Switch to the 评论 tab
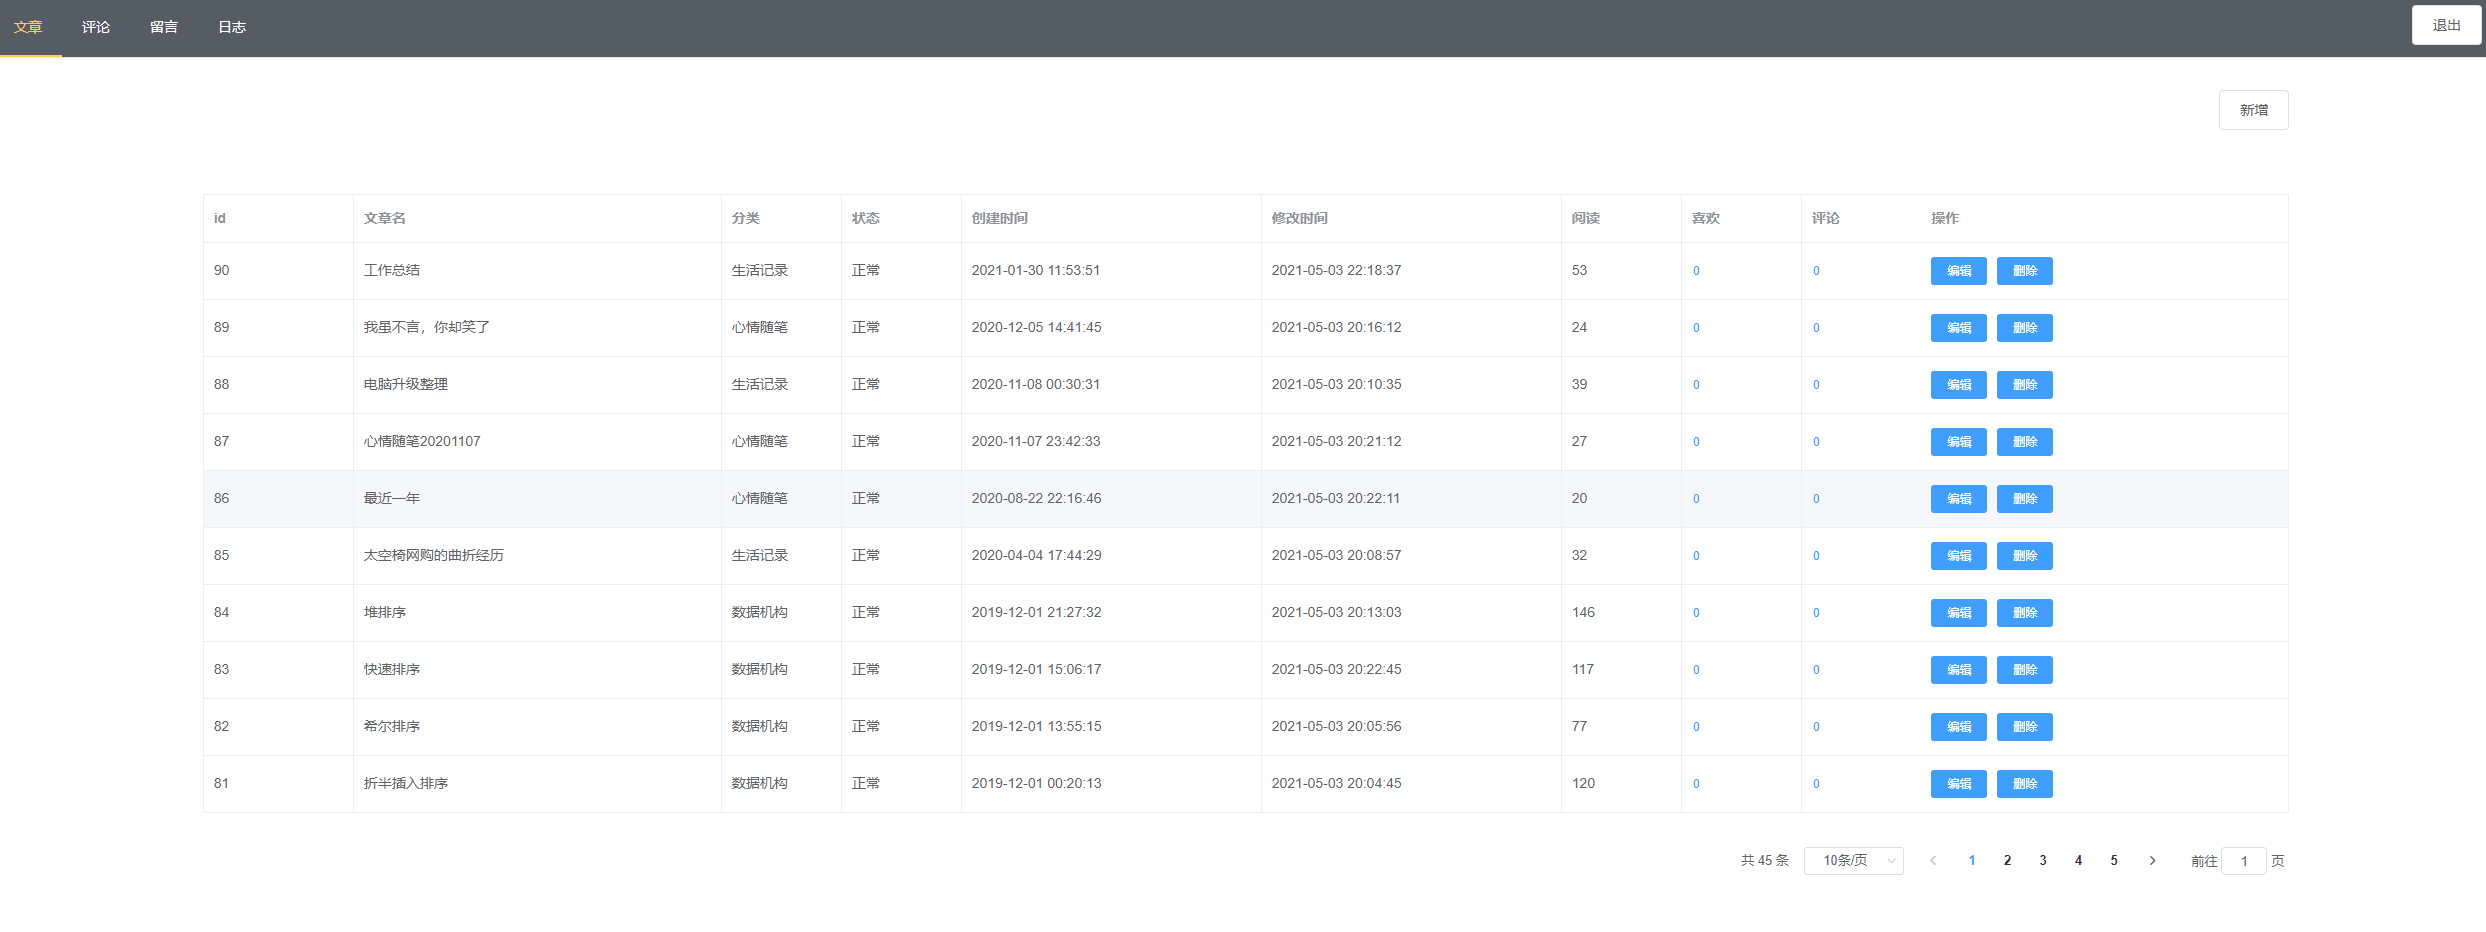This screenshot has width=2486, height=932. (x=96, y=27)
